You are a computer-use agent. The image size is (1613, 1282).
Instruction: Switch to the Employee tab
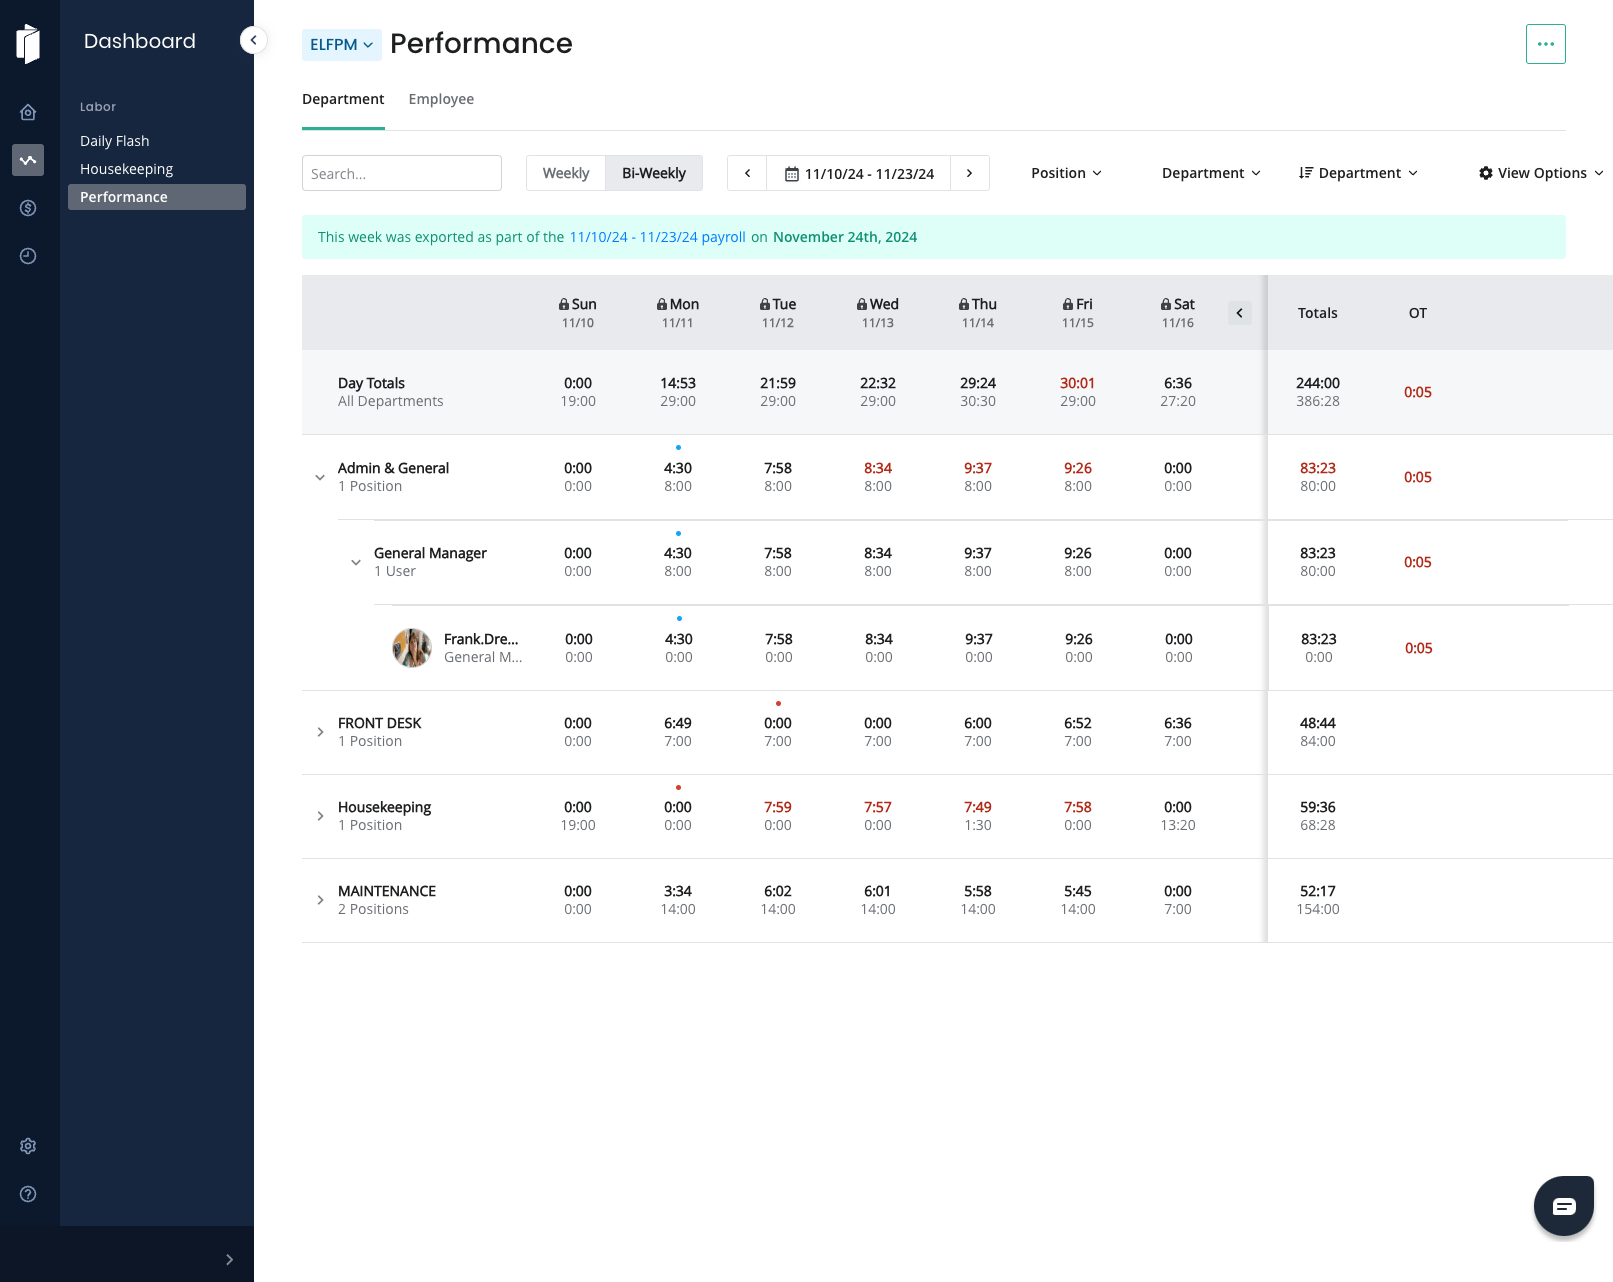click(x=441, y=99)
